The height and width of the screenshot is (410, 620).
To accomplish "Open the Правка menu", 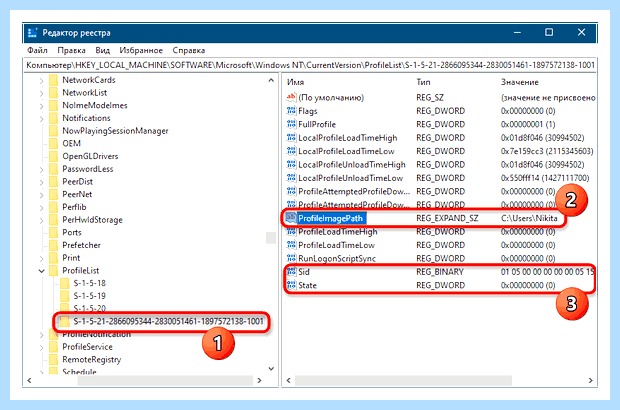I will pyautogui.click(x=71, y=50).
